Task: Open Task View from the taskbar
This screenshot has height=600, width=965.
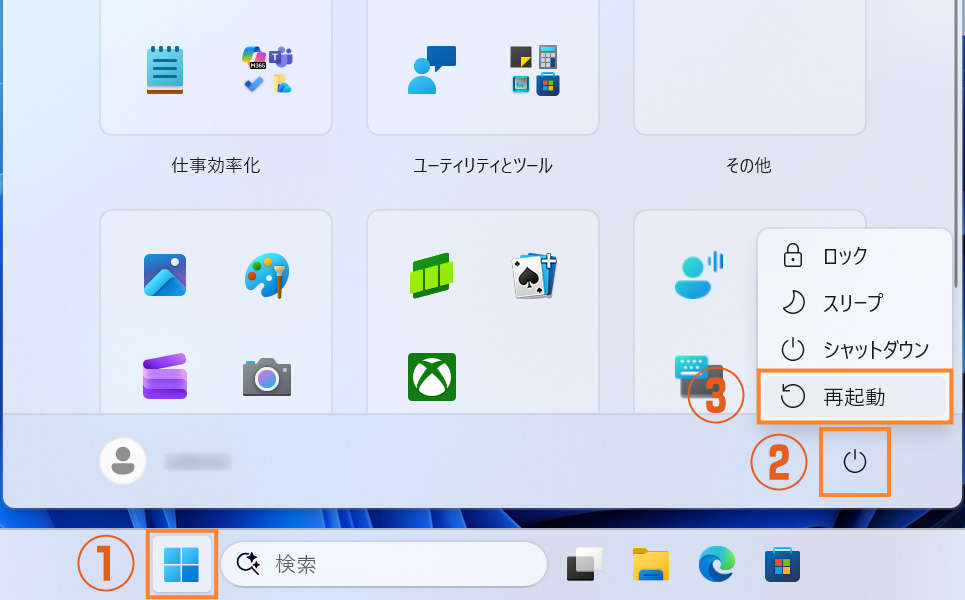Action: coord(584,564)
